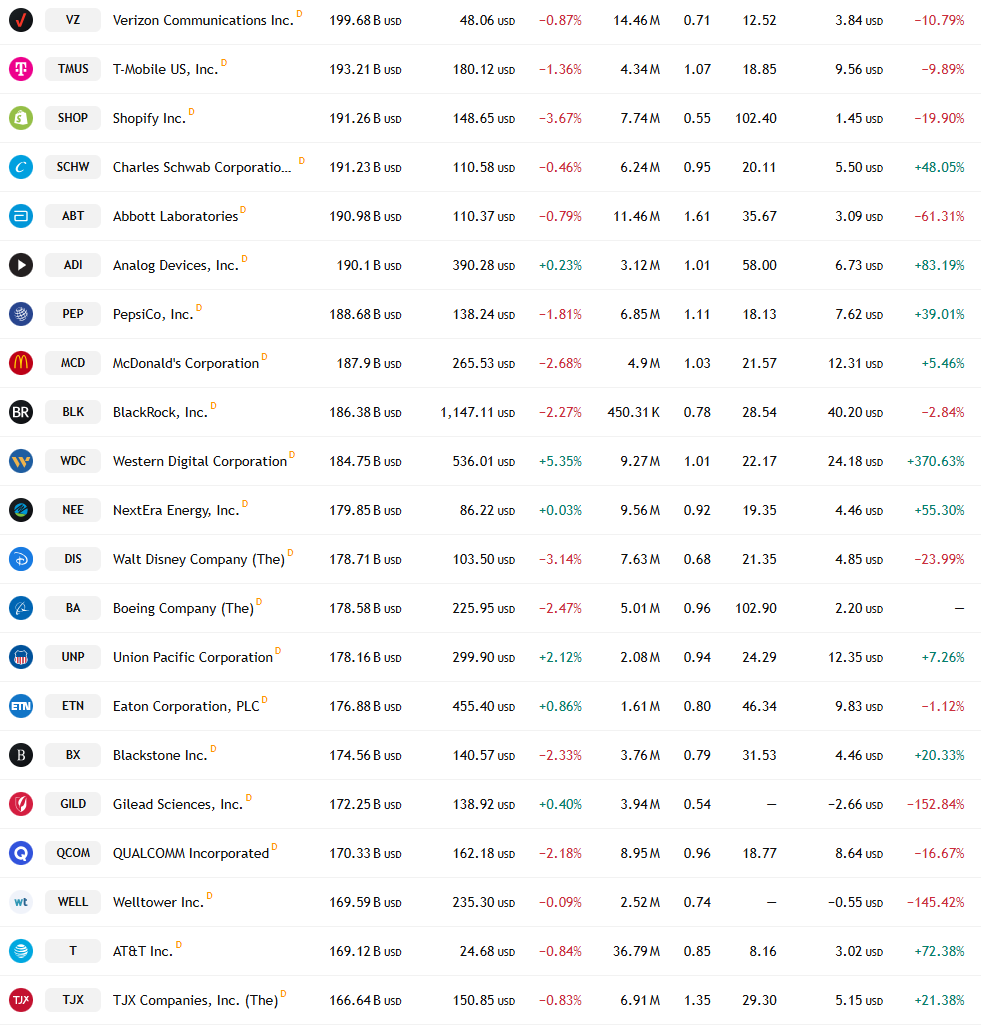This screenshot has height=1028, width=981.
Task: Click the T-Mobile logo icon
Action: [21, 69]
